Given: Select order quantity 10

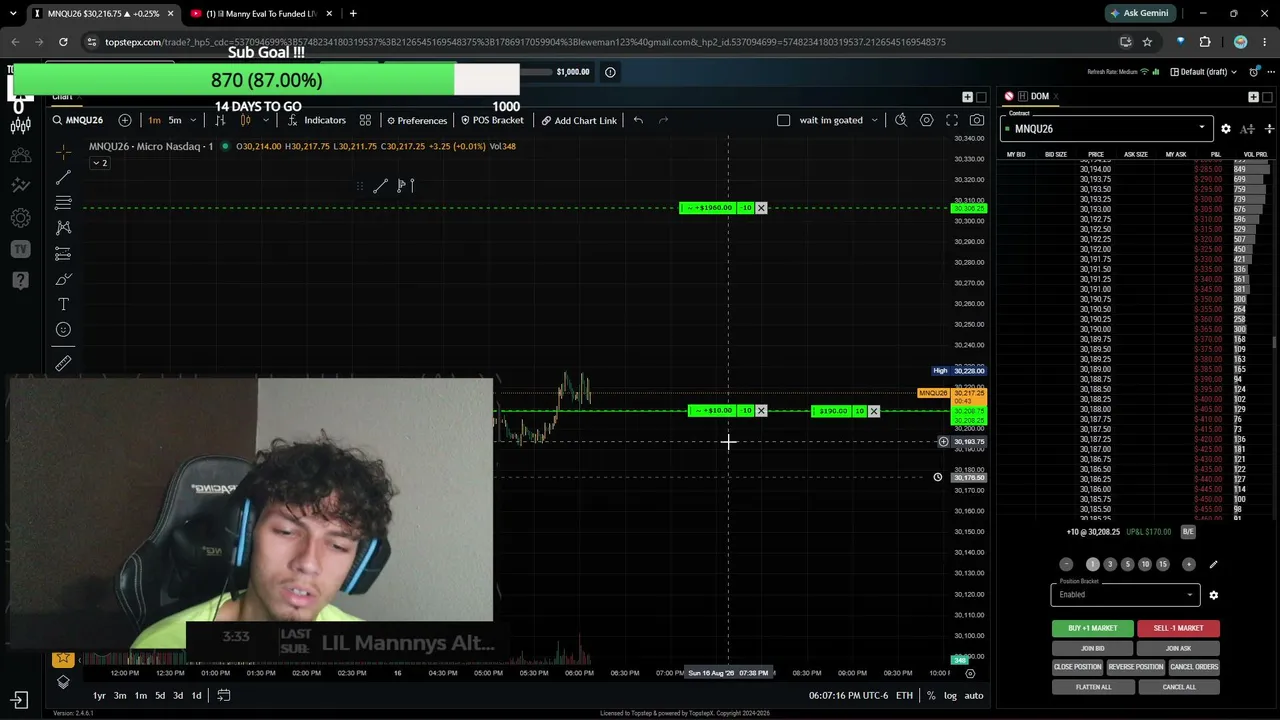Looking at the screenshot, I should 1145,564.
